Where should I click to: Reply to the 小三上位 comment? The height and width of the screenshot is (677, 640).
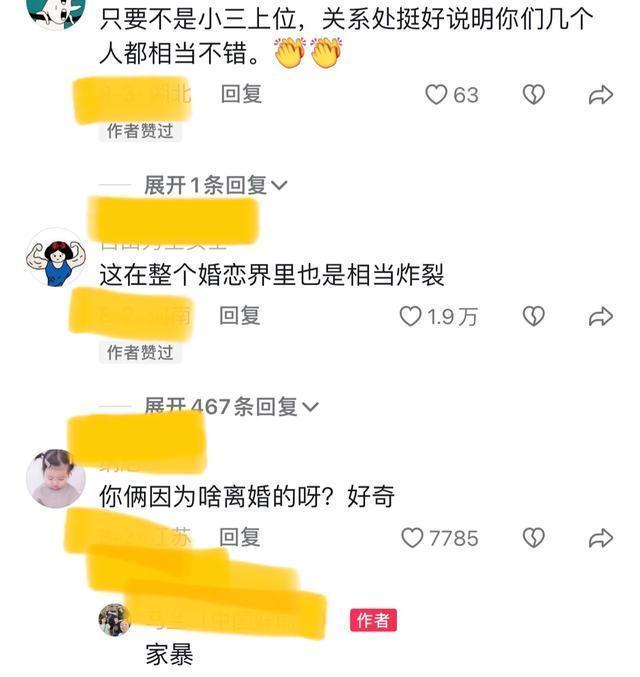241,94
